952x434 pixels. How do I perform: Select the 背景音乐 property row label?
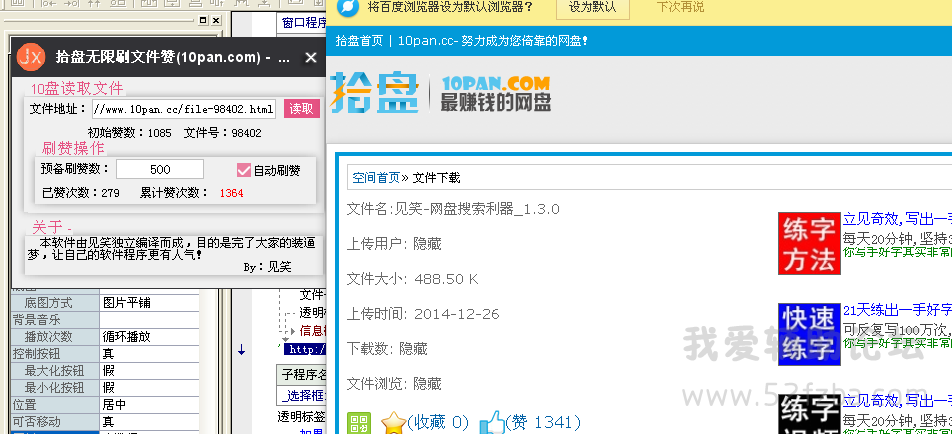coord(55,319)
